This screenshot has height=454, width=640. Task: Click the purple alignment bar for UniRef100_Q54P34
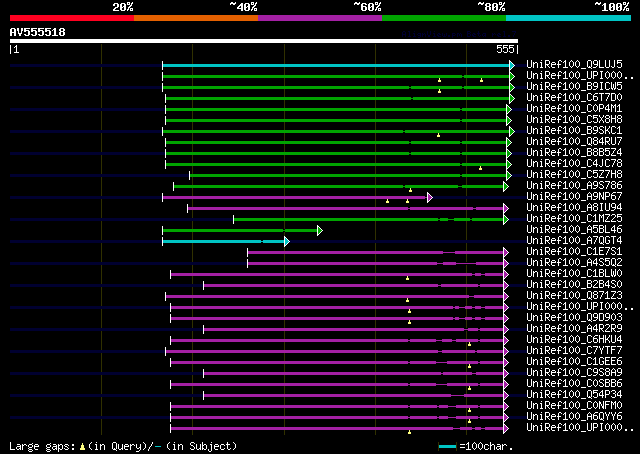pyautogui.click(x=353, y=396)
